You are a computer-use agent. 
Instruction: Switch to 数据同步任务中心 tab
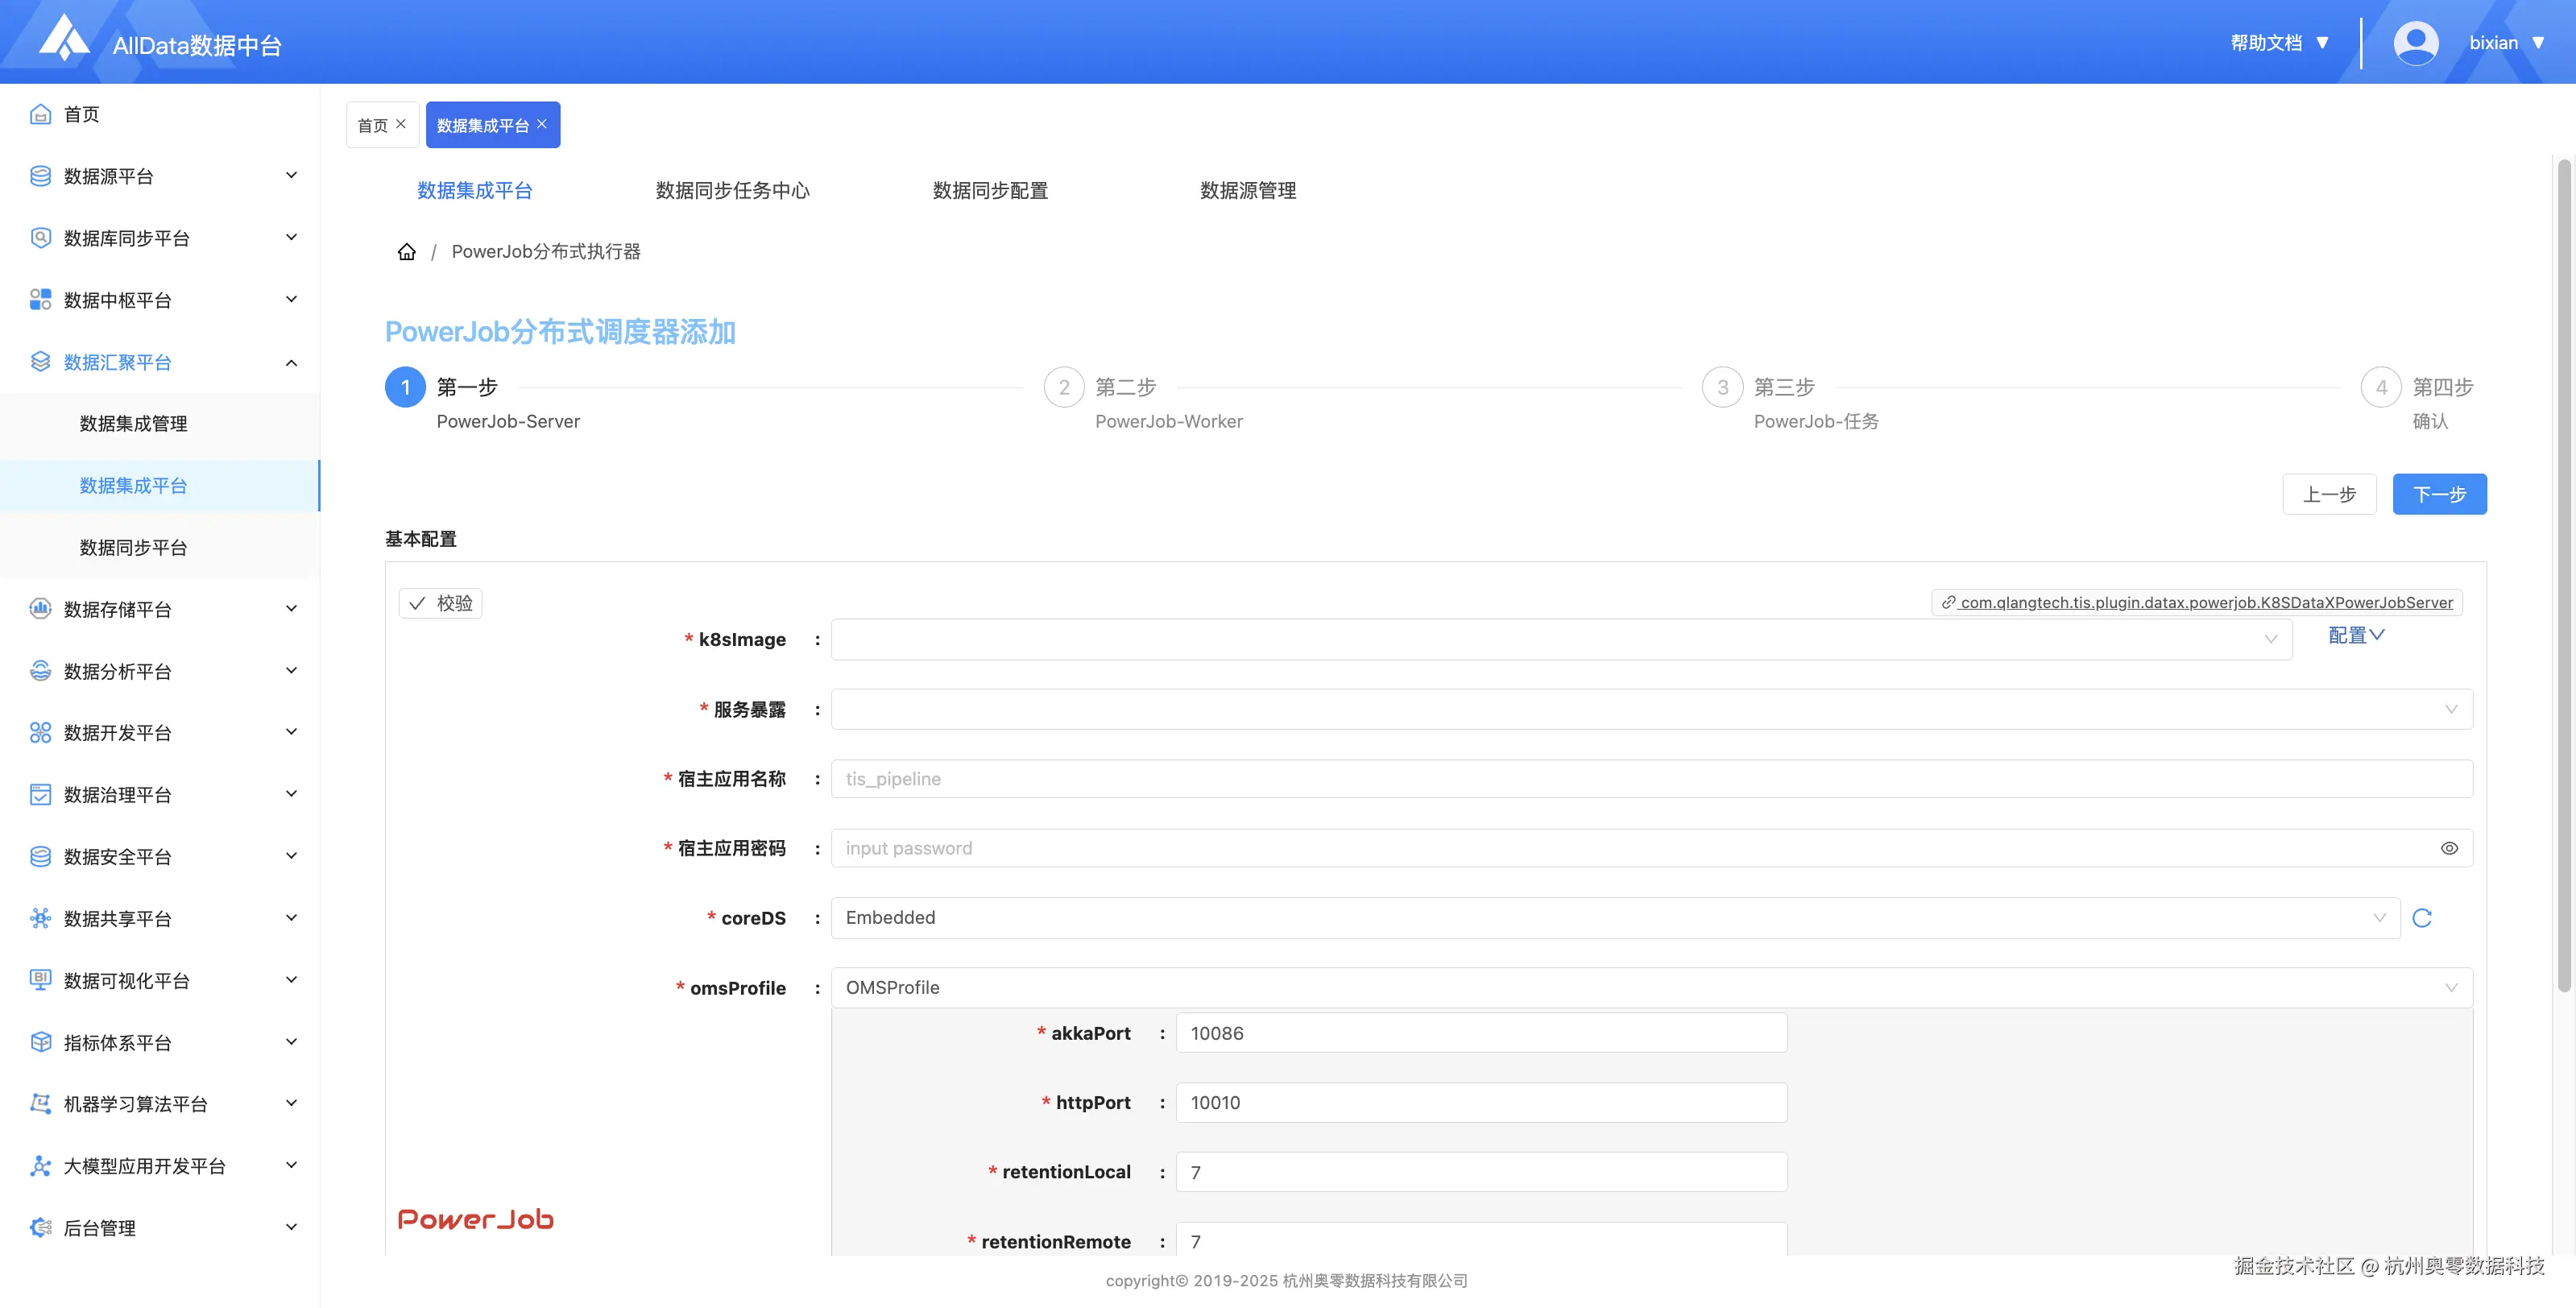click(x=732, y=190)
